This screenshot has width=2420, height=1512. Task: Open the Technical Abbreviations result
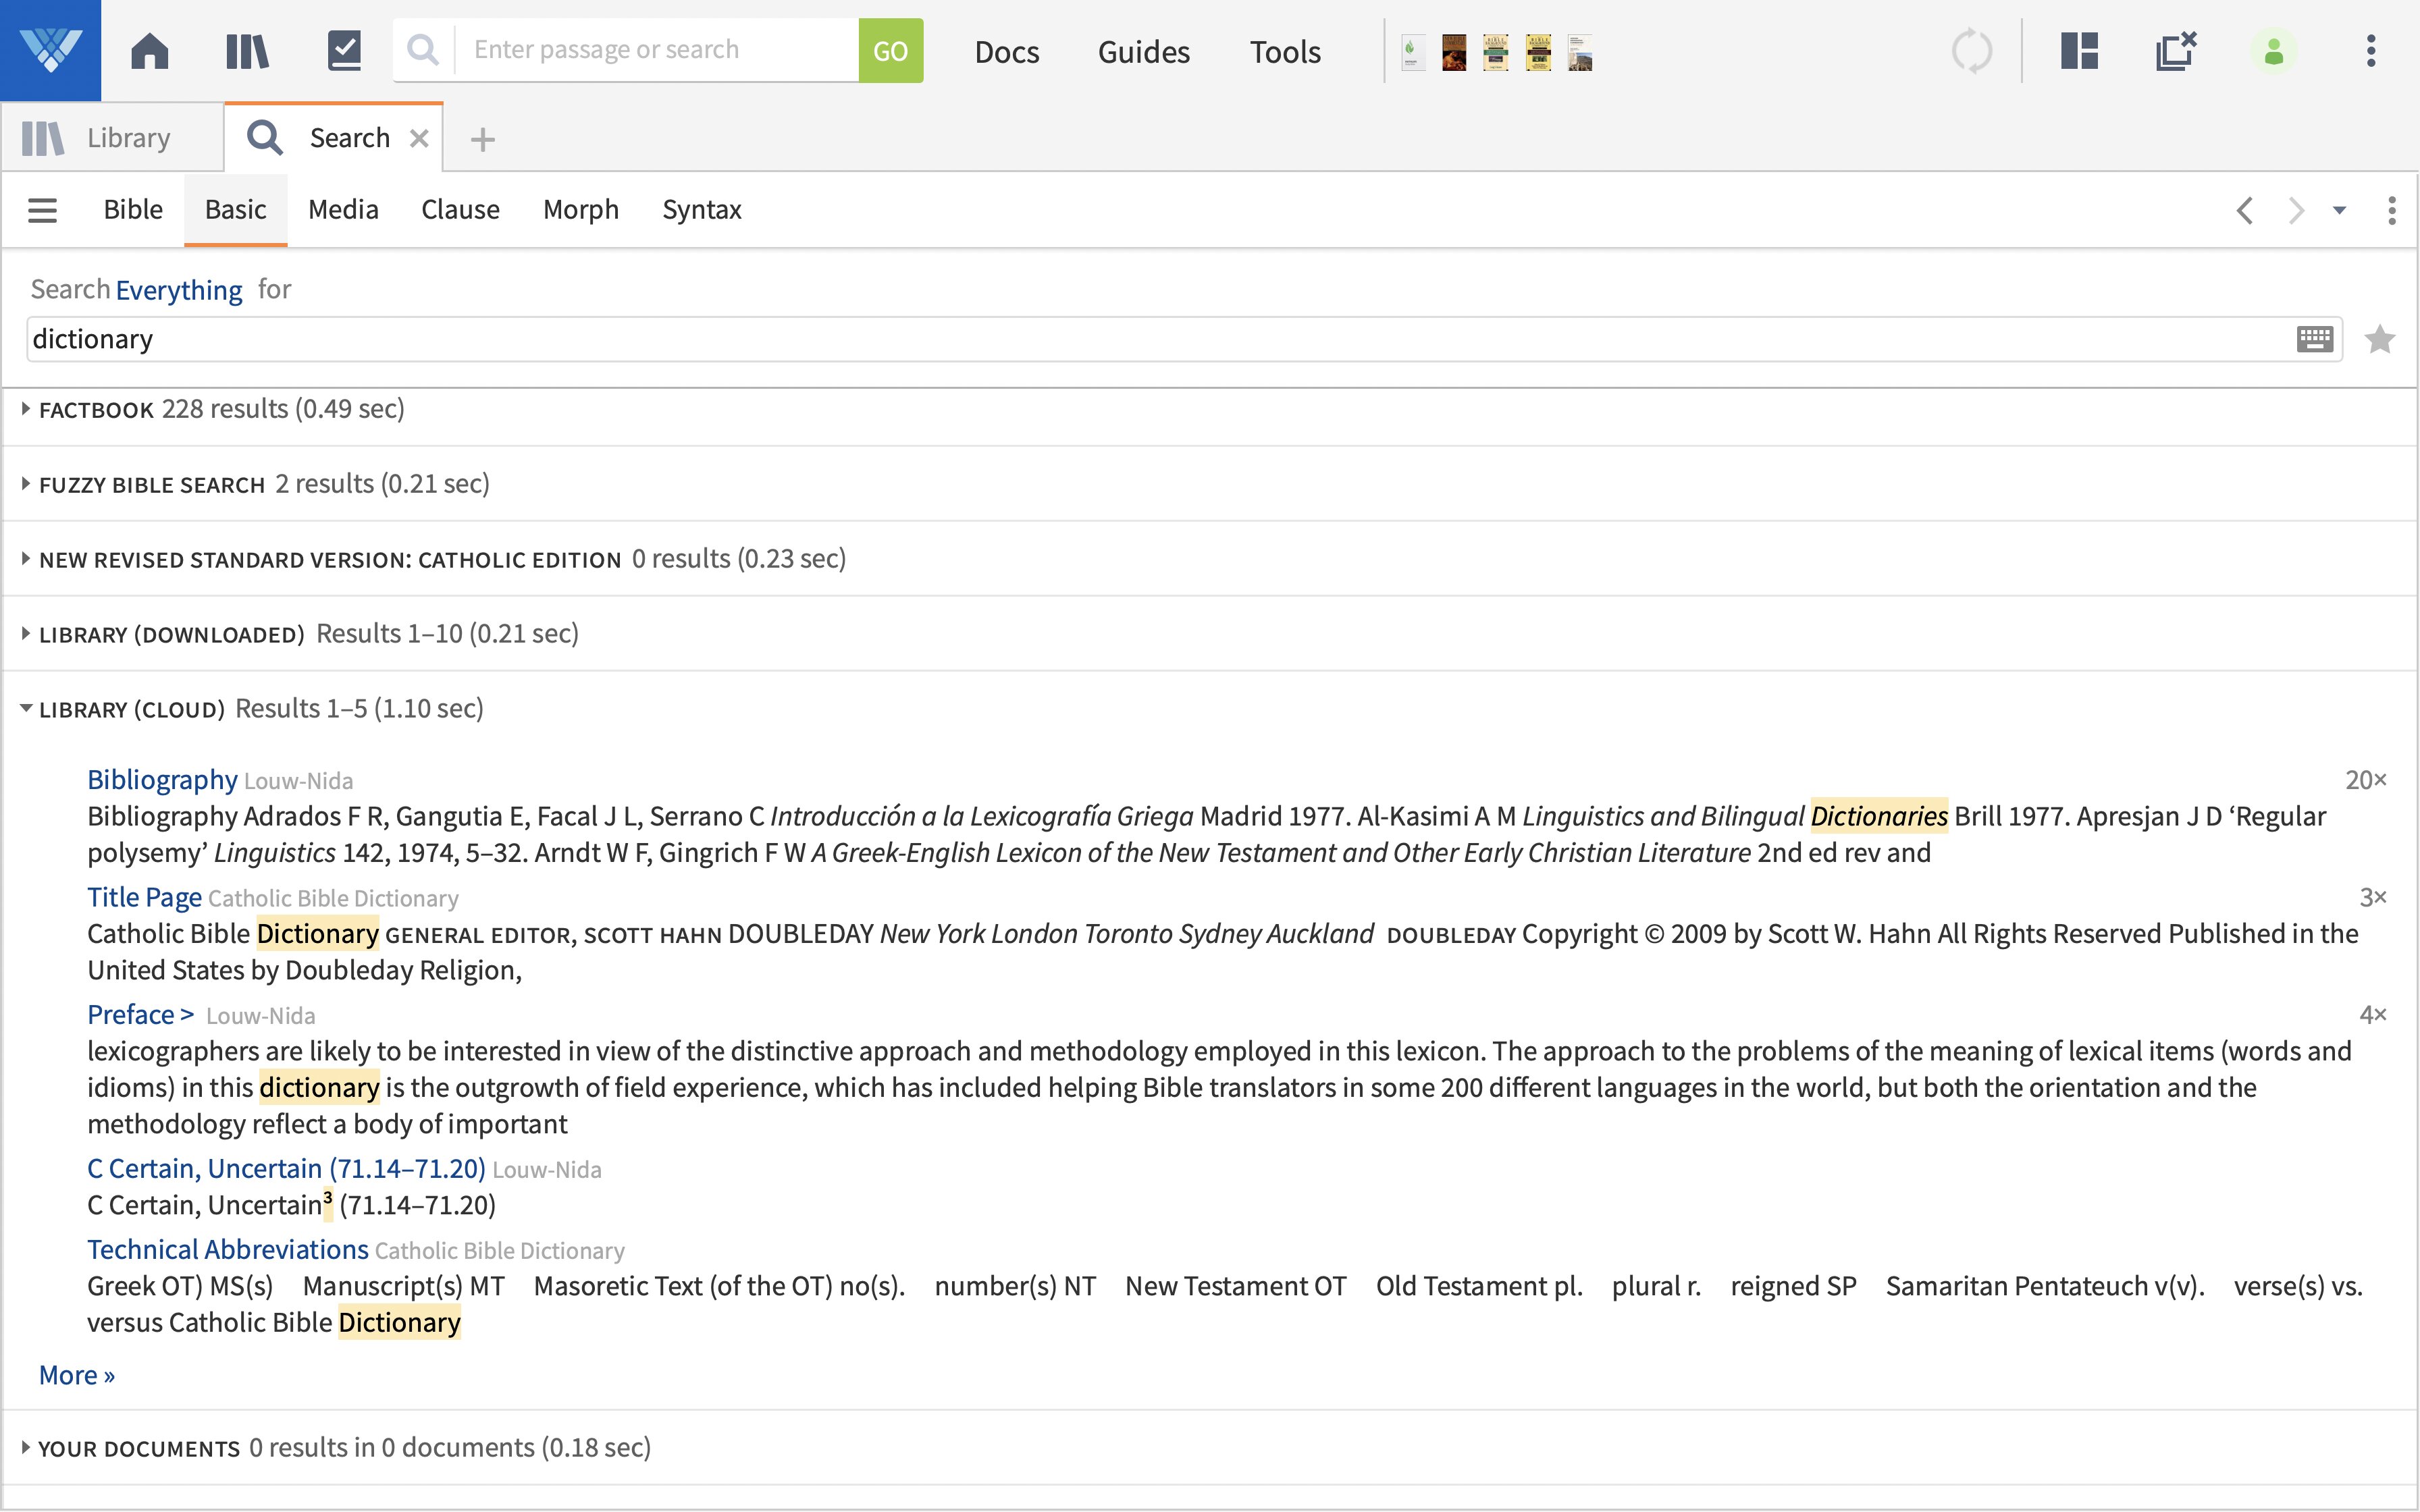[228, 1250]
